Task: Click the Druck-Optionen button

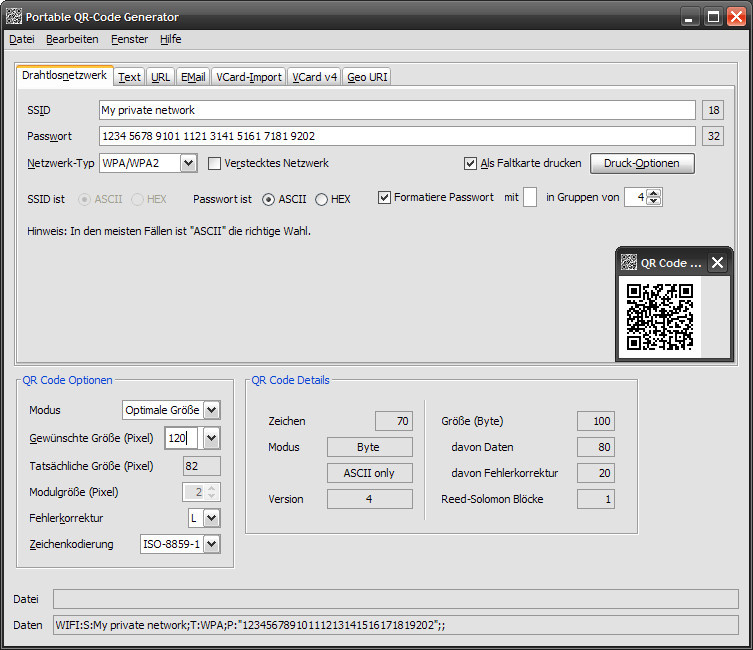Action: (x=641, y=163)
